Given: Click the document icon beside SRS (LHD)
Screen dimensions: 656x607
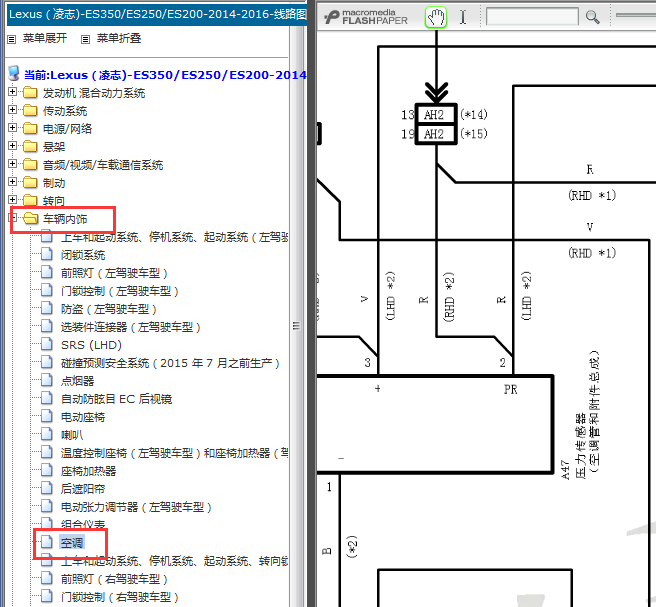Looking at the screenshot, I should [47, 344].
